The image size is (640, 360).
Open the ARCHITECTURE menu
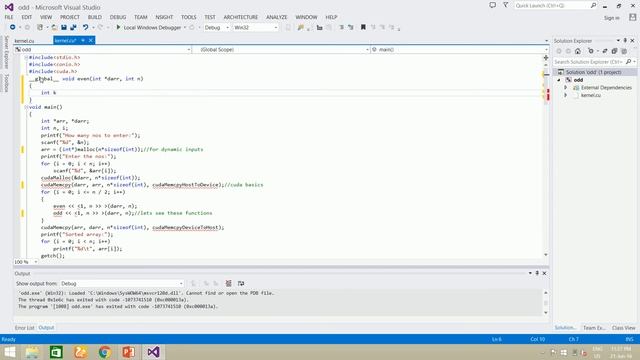click(x=241, y=17)
